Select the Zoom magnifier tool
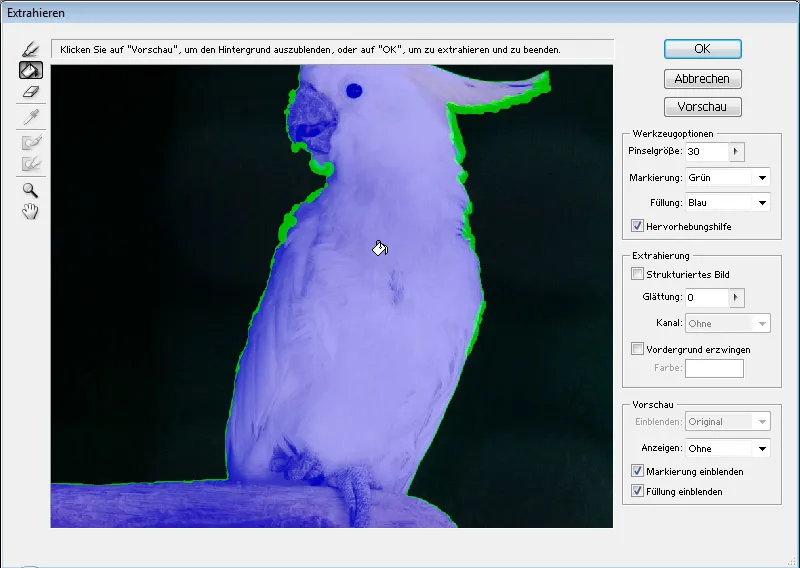Screen dimensions: 800x568 pyautogui.click(x=31, y=190)
